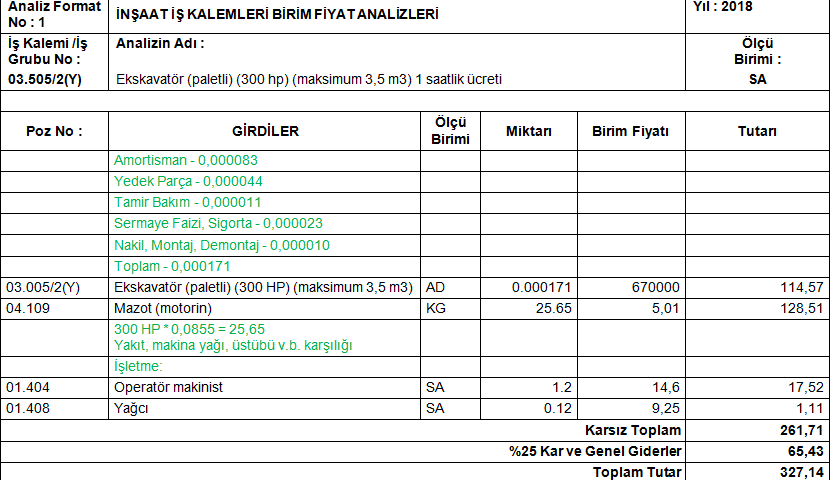Click the 'Operatör makinist' row label

point(168,386)
